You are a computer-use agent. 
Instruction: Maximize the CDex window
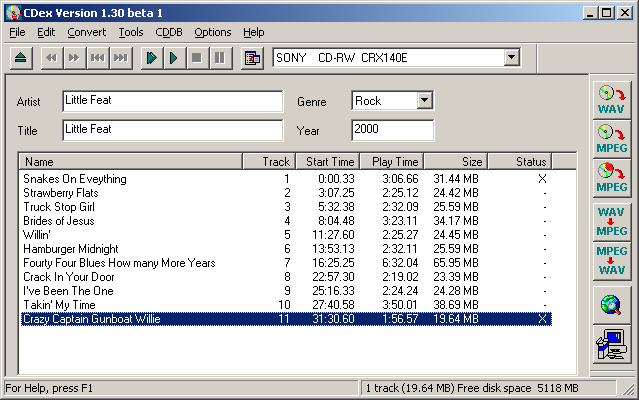[606, 13]
